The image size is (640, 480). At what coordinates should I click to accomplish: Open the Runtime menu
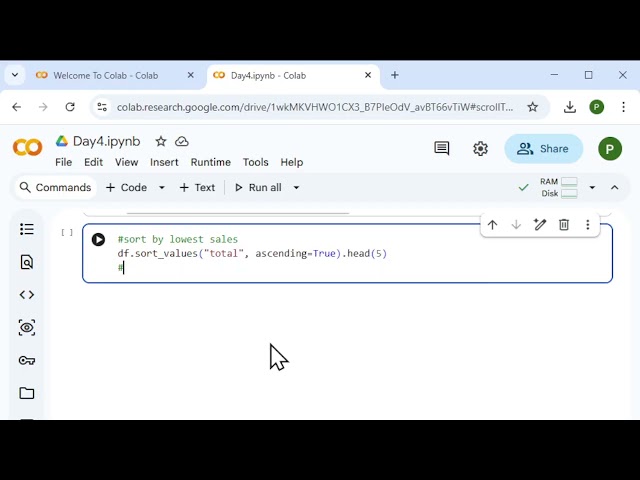pos(211,162)
